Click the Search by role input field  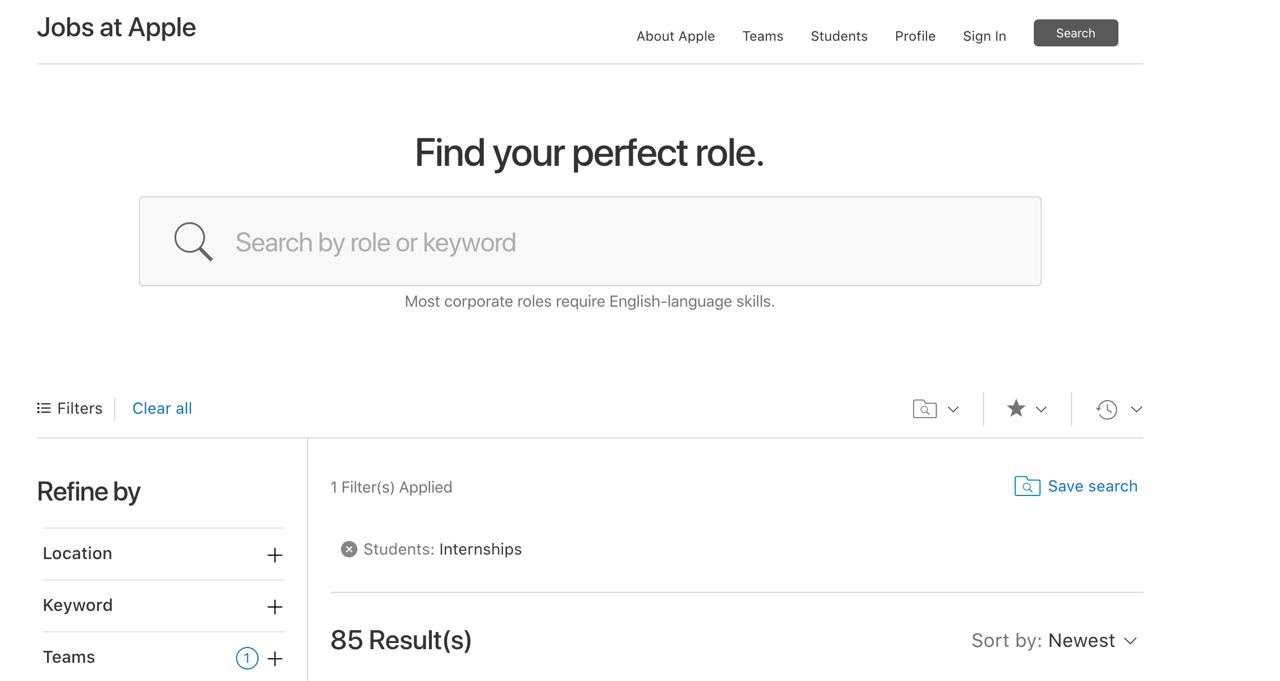pos(590,241)
